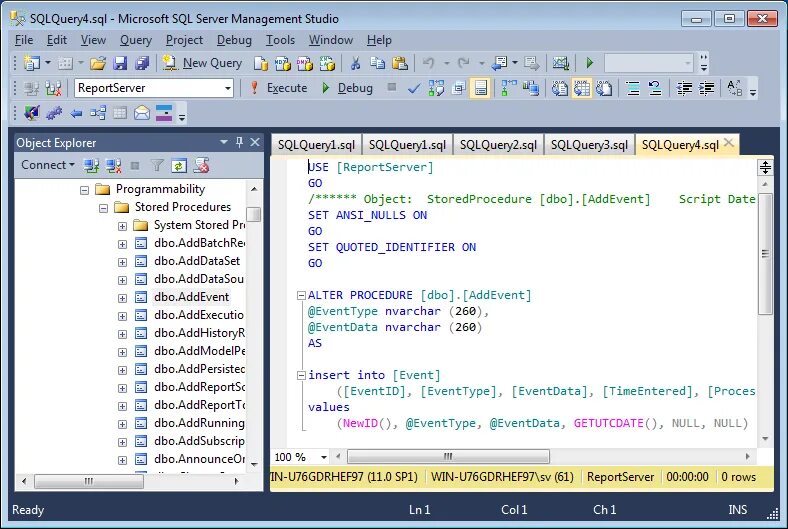Open Analysis Services DMX Query icon
Screen dimensions: 788x529
[305, 63]
